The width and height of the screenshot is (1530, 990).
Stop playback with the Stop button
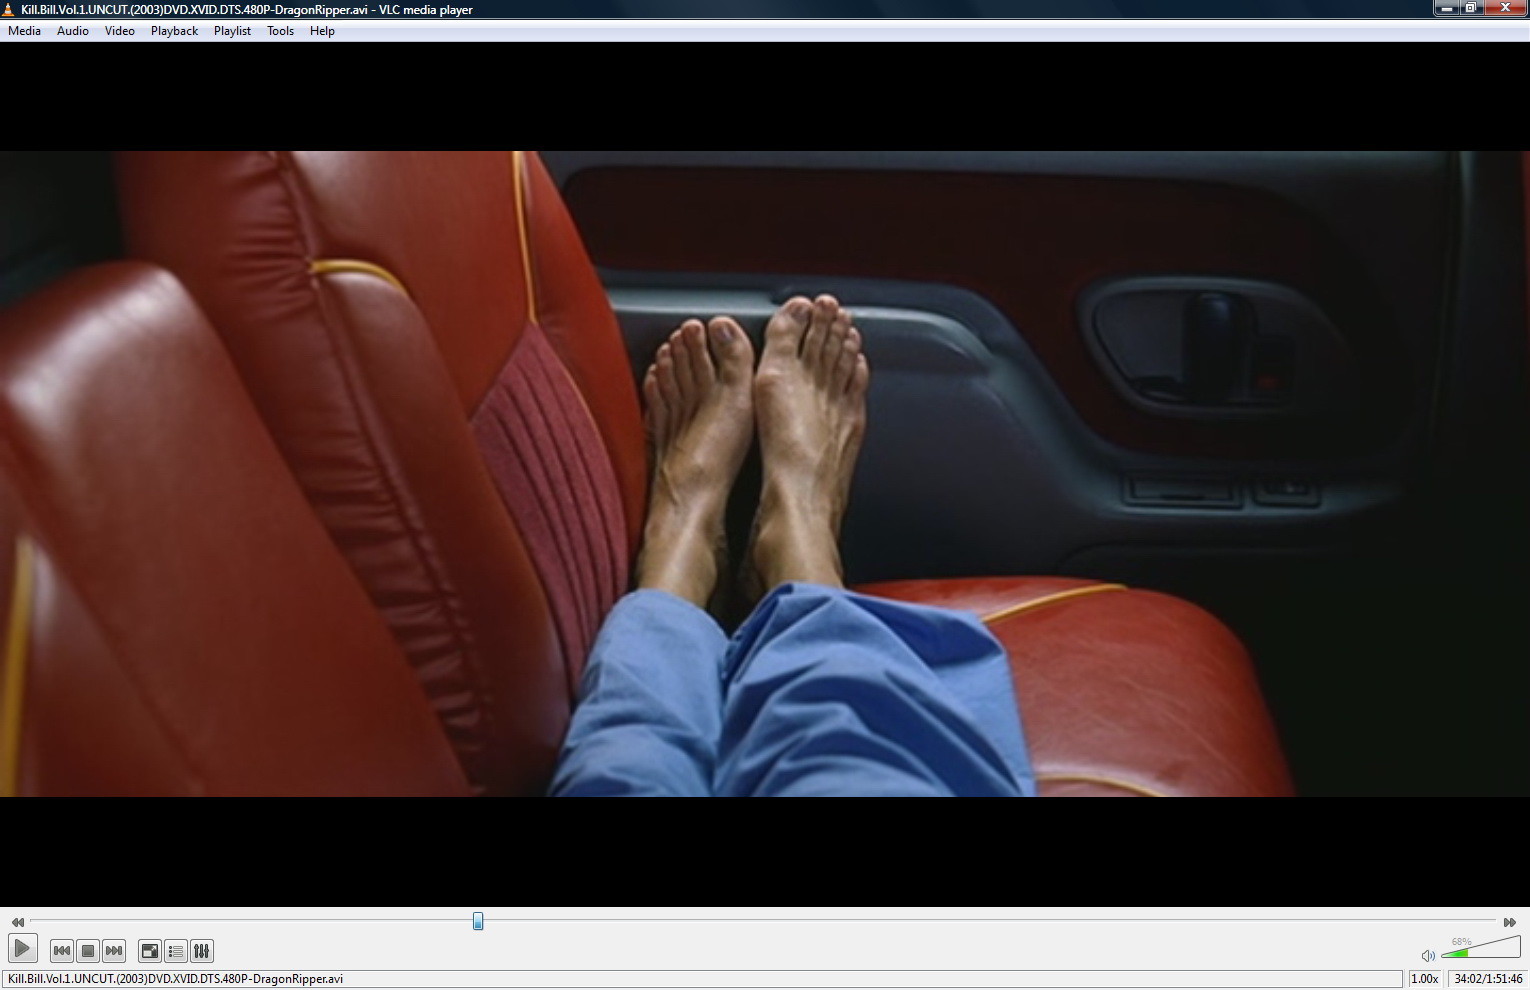tap(88, 951)
